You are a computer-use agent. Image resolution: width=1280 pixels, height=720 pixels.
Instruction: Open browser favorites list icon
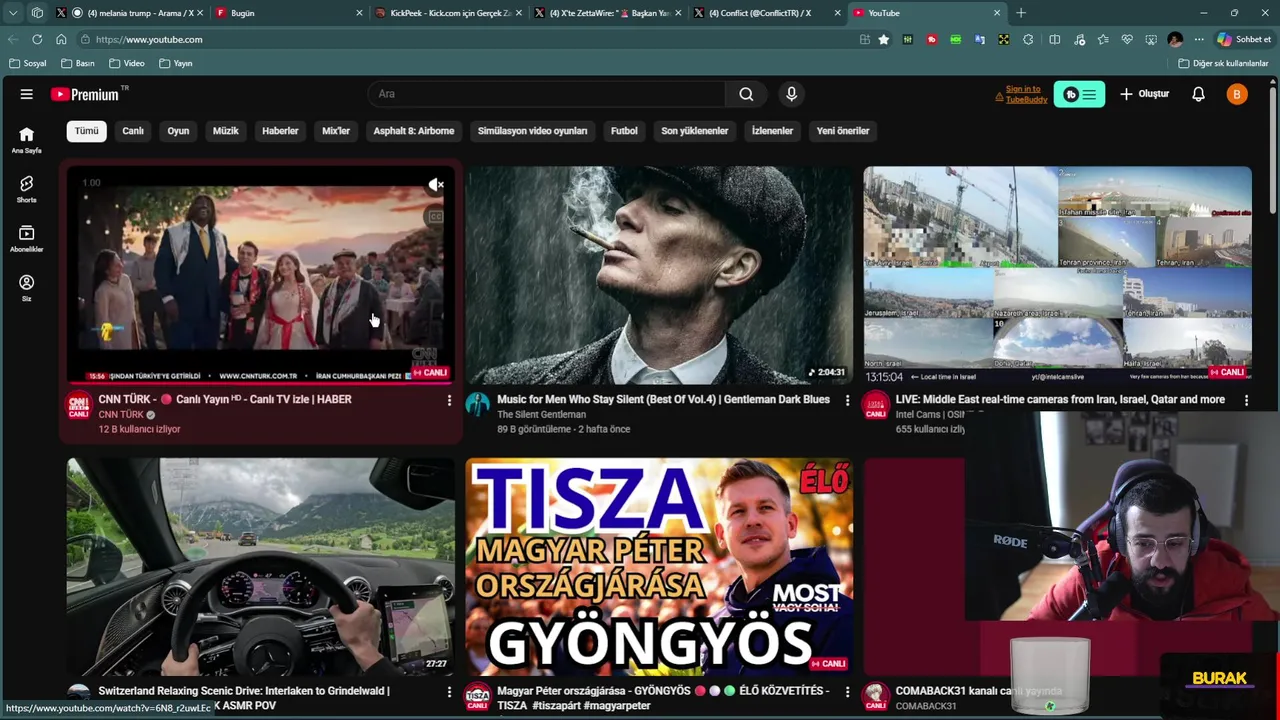coord(1103,39)
